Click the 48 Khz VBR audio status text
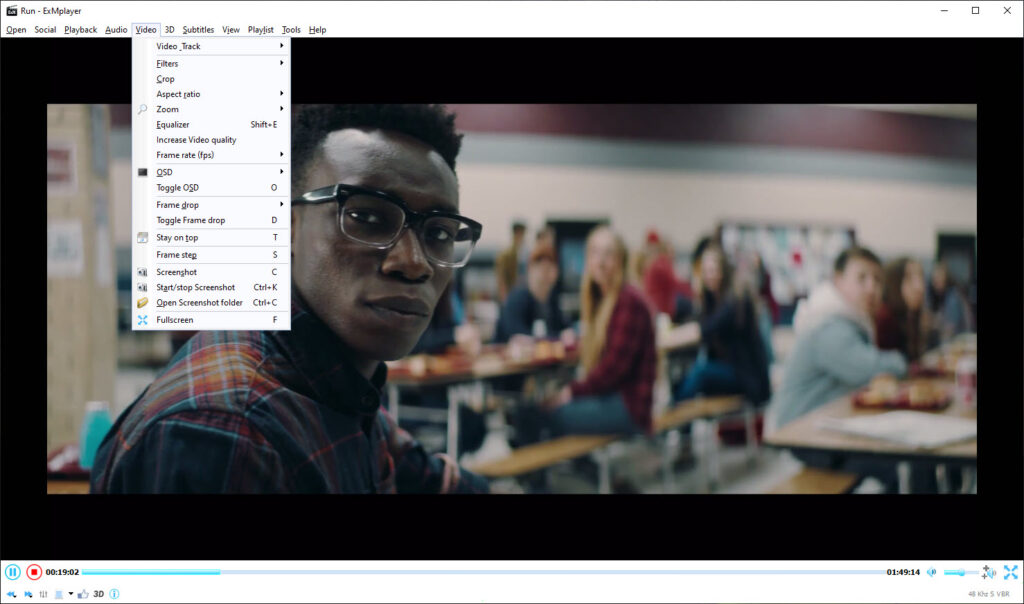1024x604 pixels. [989, 594]
